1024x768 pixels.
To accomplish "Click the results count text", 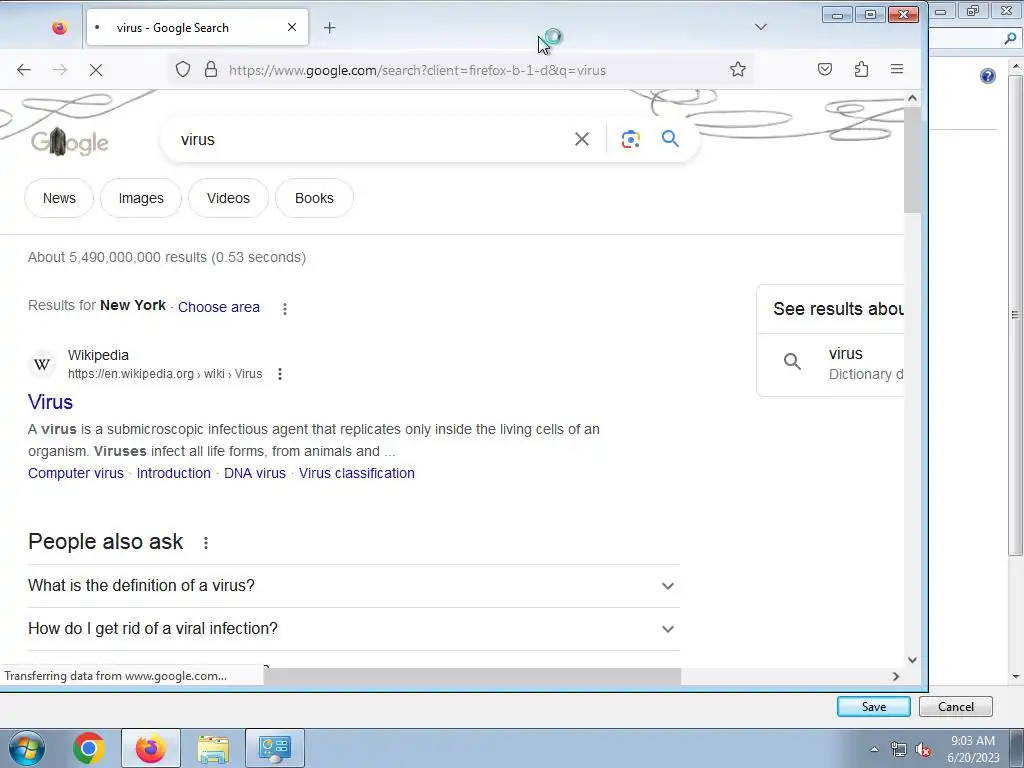I will click(167, 257).
